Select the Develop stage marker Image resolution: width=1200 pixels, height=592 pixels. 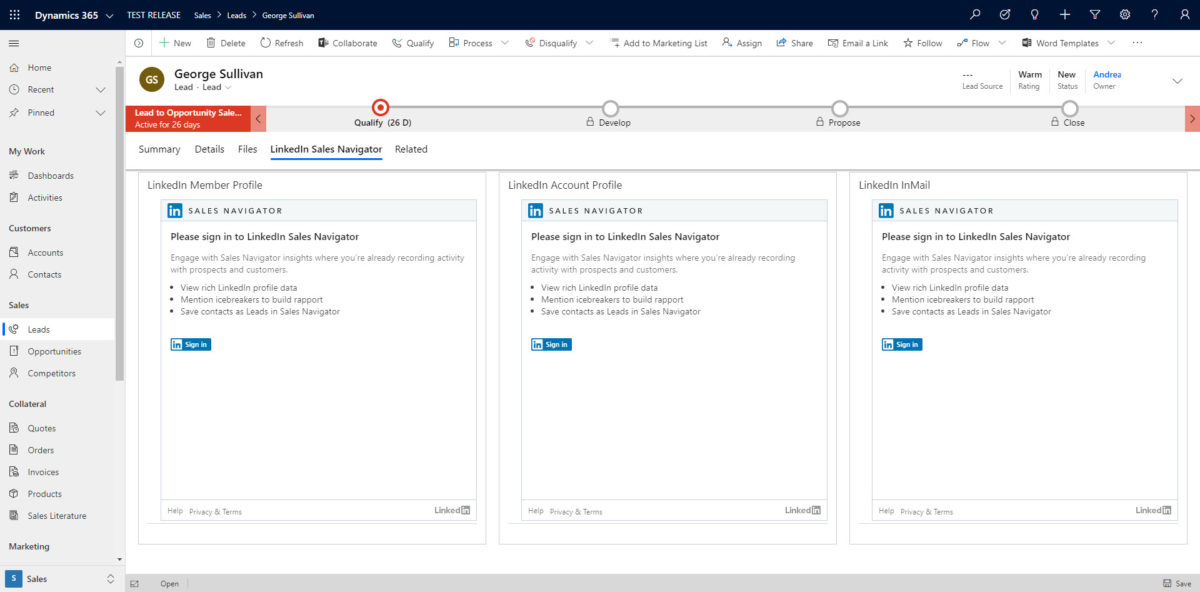(x=610, y=108)
